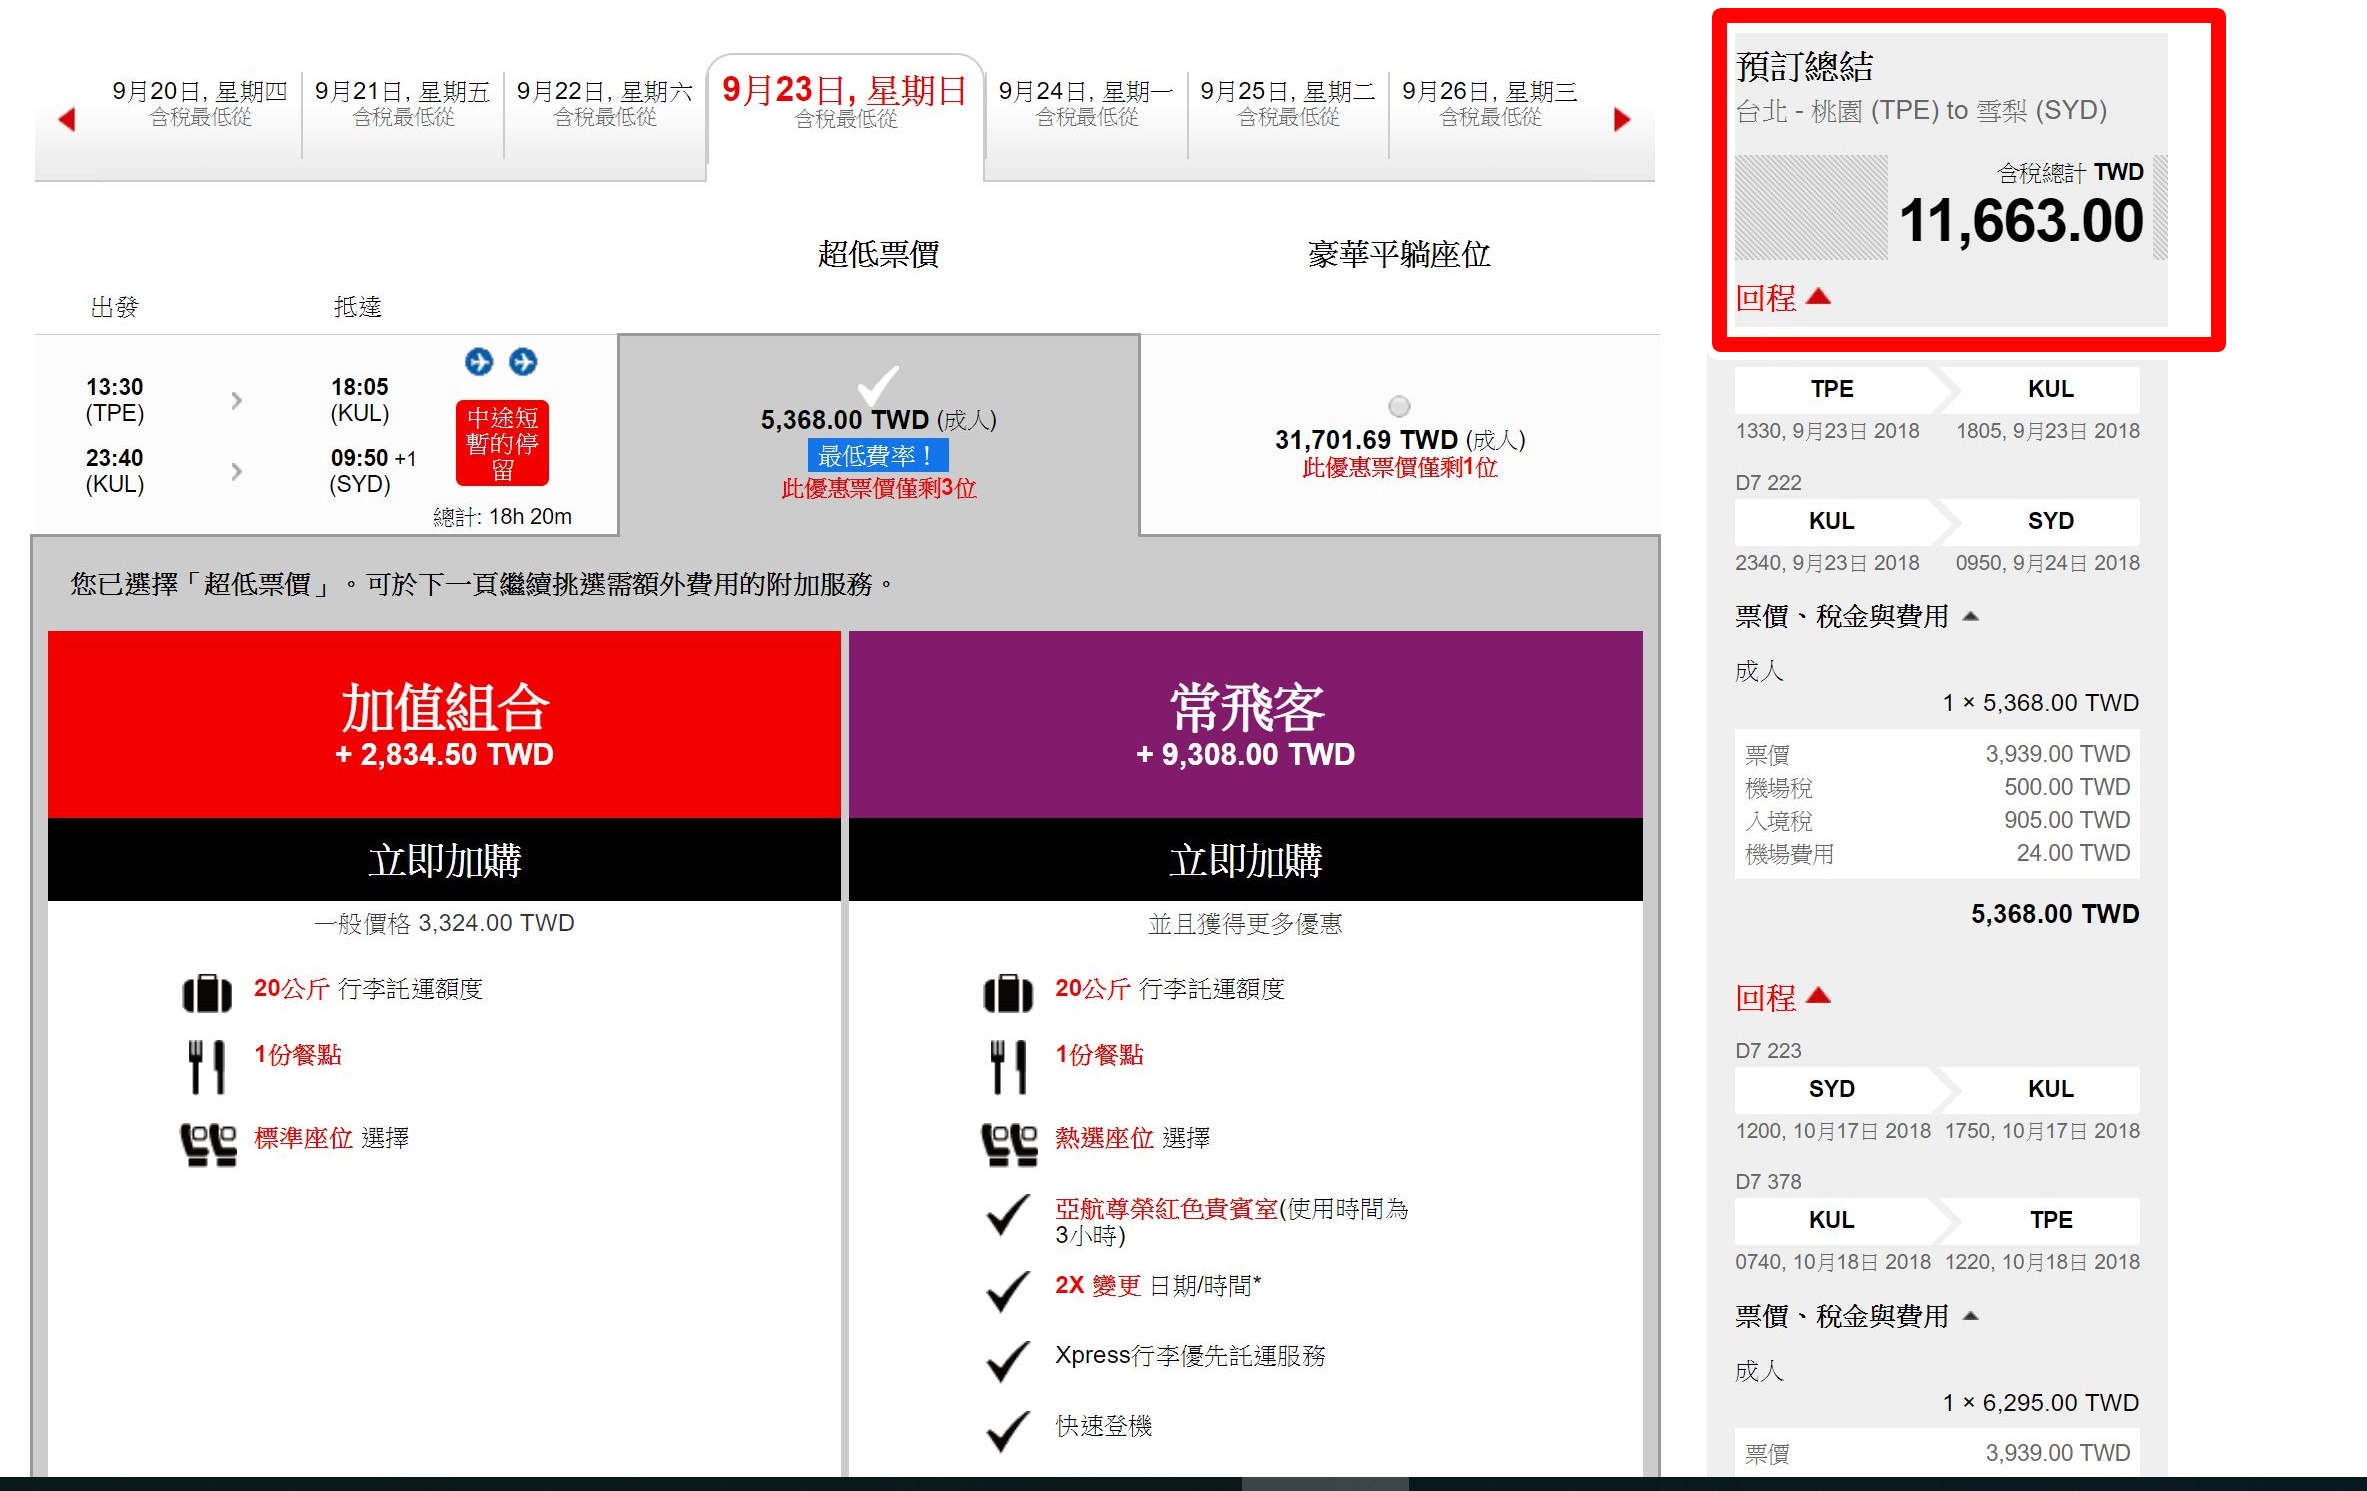Click 一般價格 3,324.00 TWD text
The height and width of the screenshot is (1491, 2367).
click(444, 923)
